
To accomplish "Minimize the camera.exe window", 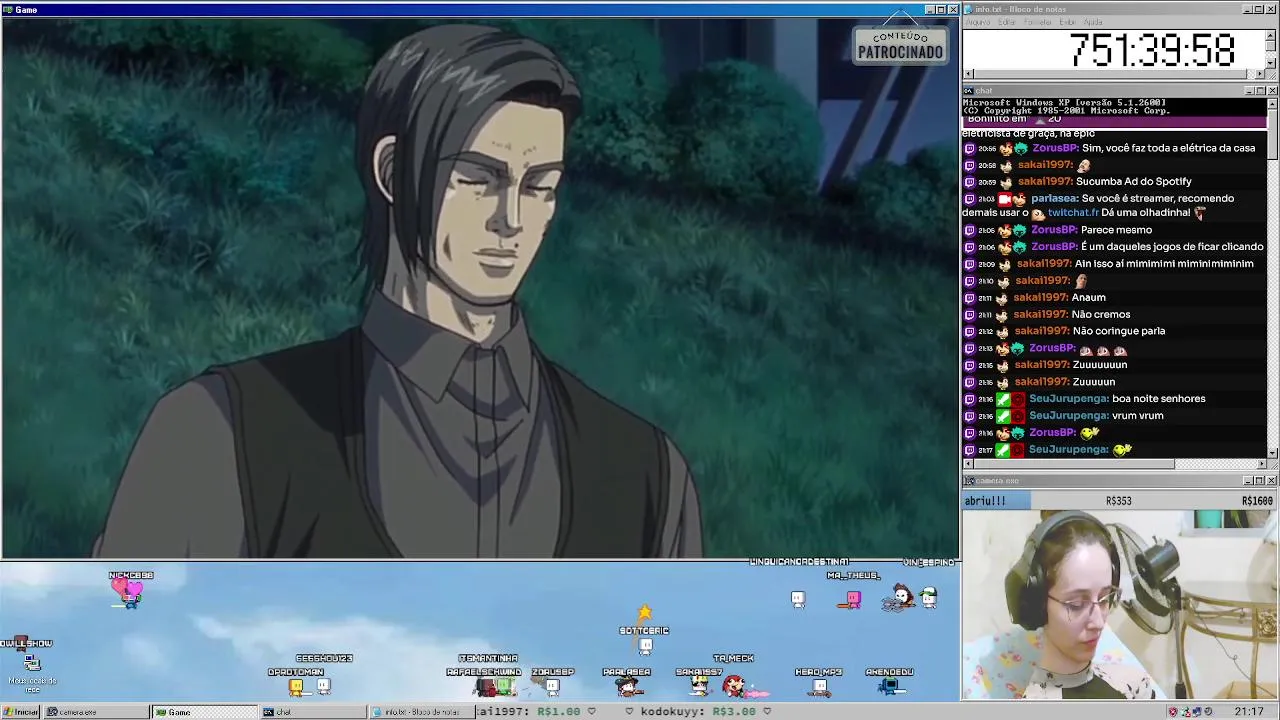I will (x=1250, y=481).
